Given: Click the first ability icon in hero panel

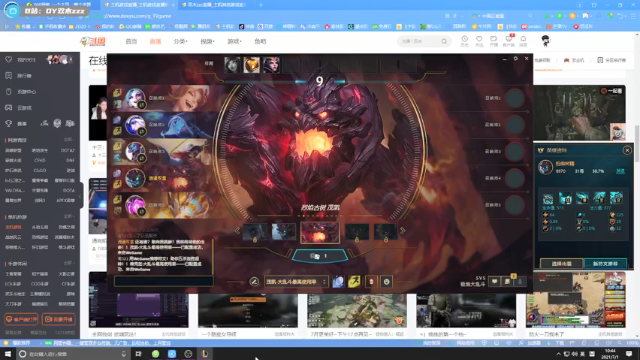Looking at the screenshot, I should [x=548, y=198].
